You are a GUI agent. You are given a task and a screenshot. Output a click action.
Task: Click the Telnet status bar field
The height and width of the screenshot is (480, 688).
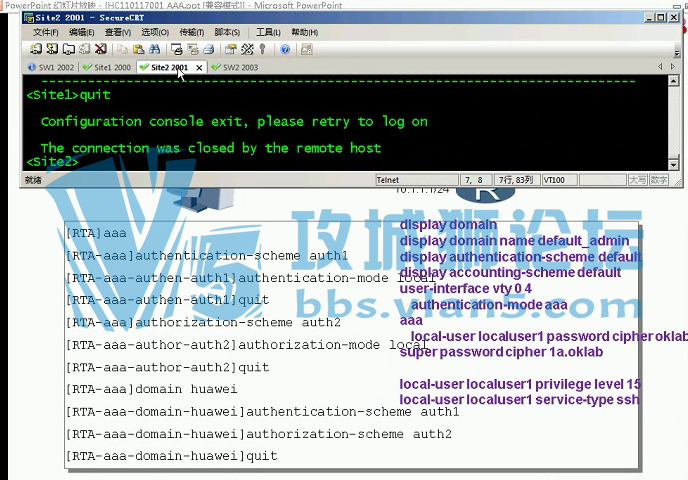[417, 180]
